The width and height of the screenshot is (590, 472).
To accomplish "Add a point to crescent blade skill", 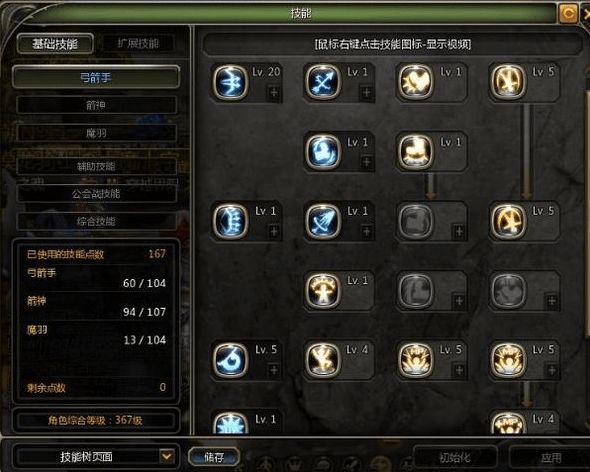I will pos(274,370).
